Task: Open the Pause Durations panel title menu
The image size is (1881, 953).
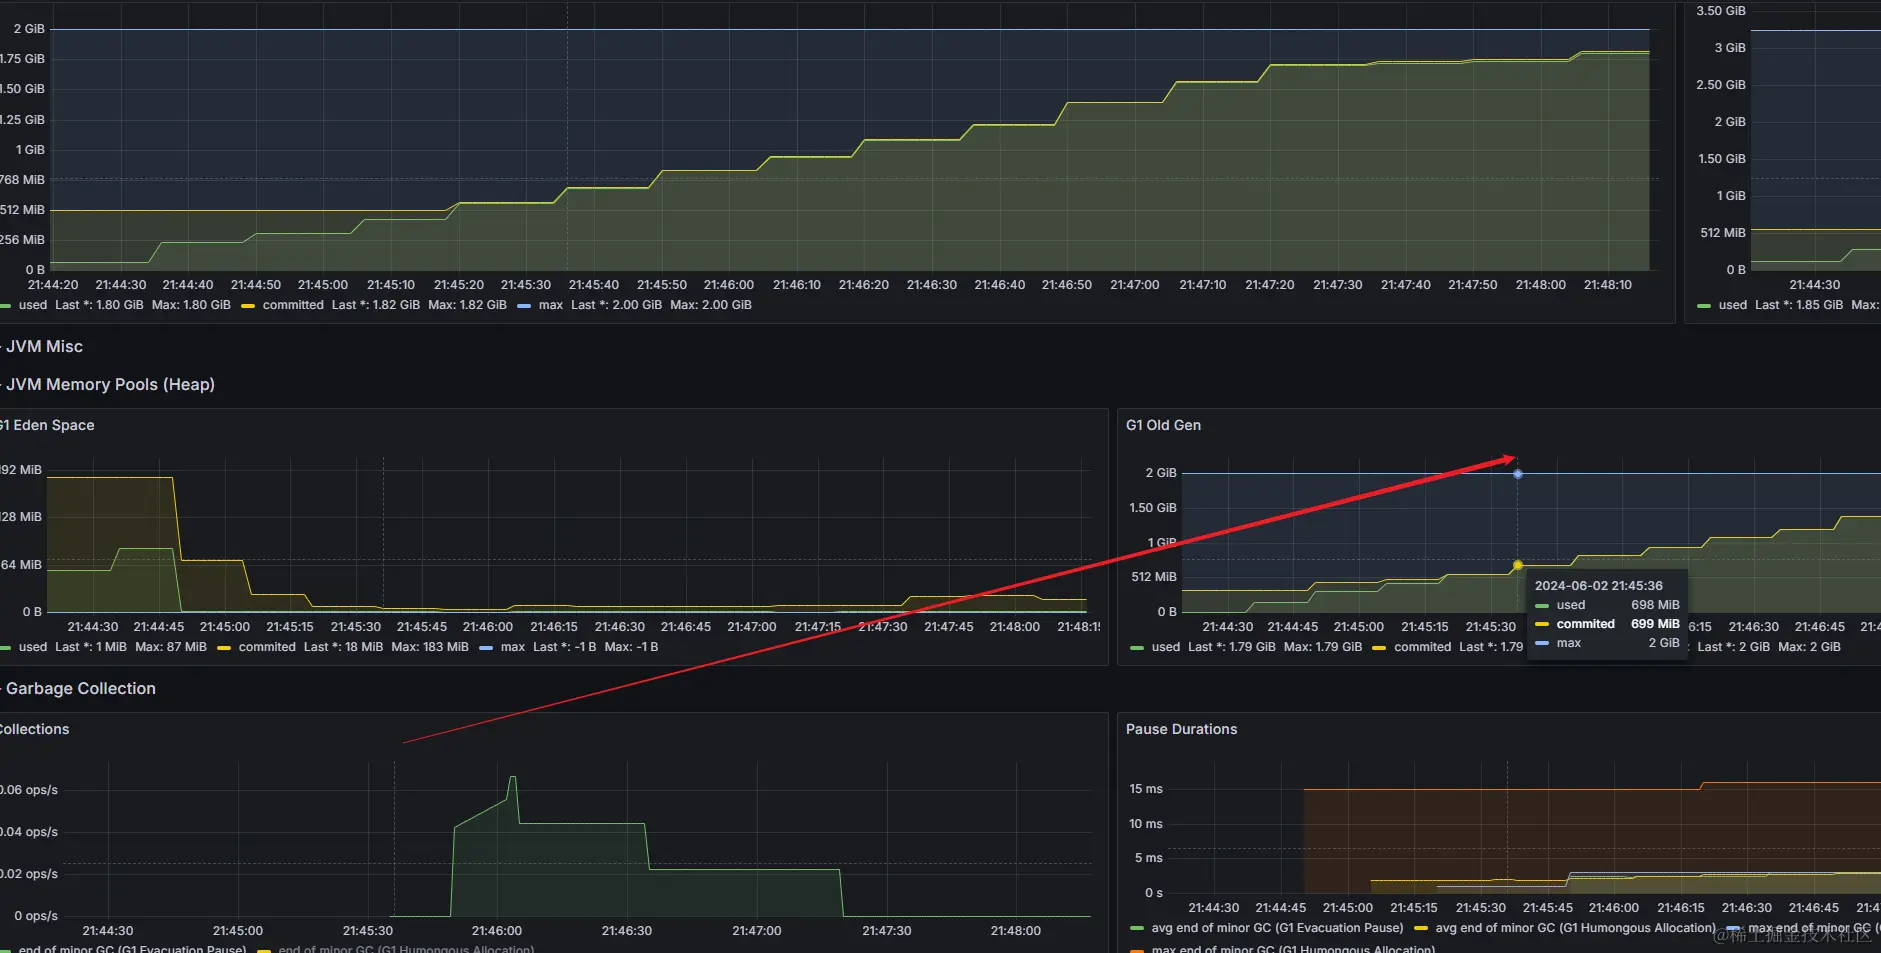Action: click(x=1181, y=729)
